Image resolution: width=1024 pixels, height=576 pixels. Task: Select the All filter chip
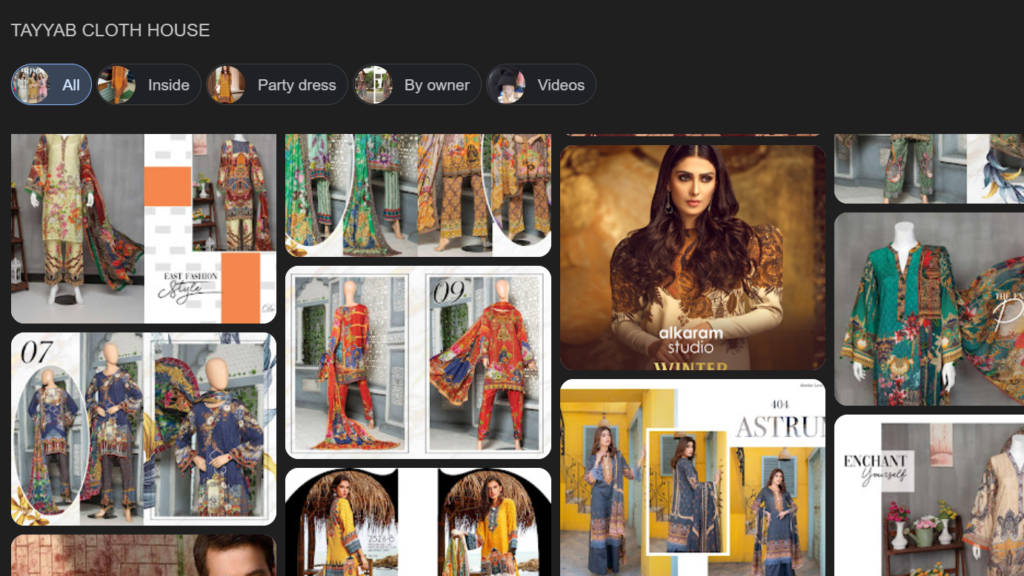(x=52, y=85)
